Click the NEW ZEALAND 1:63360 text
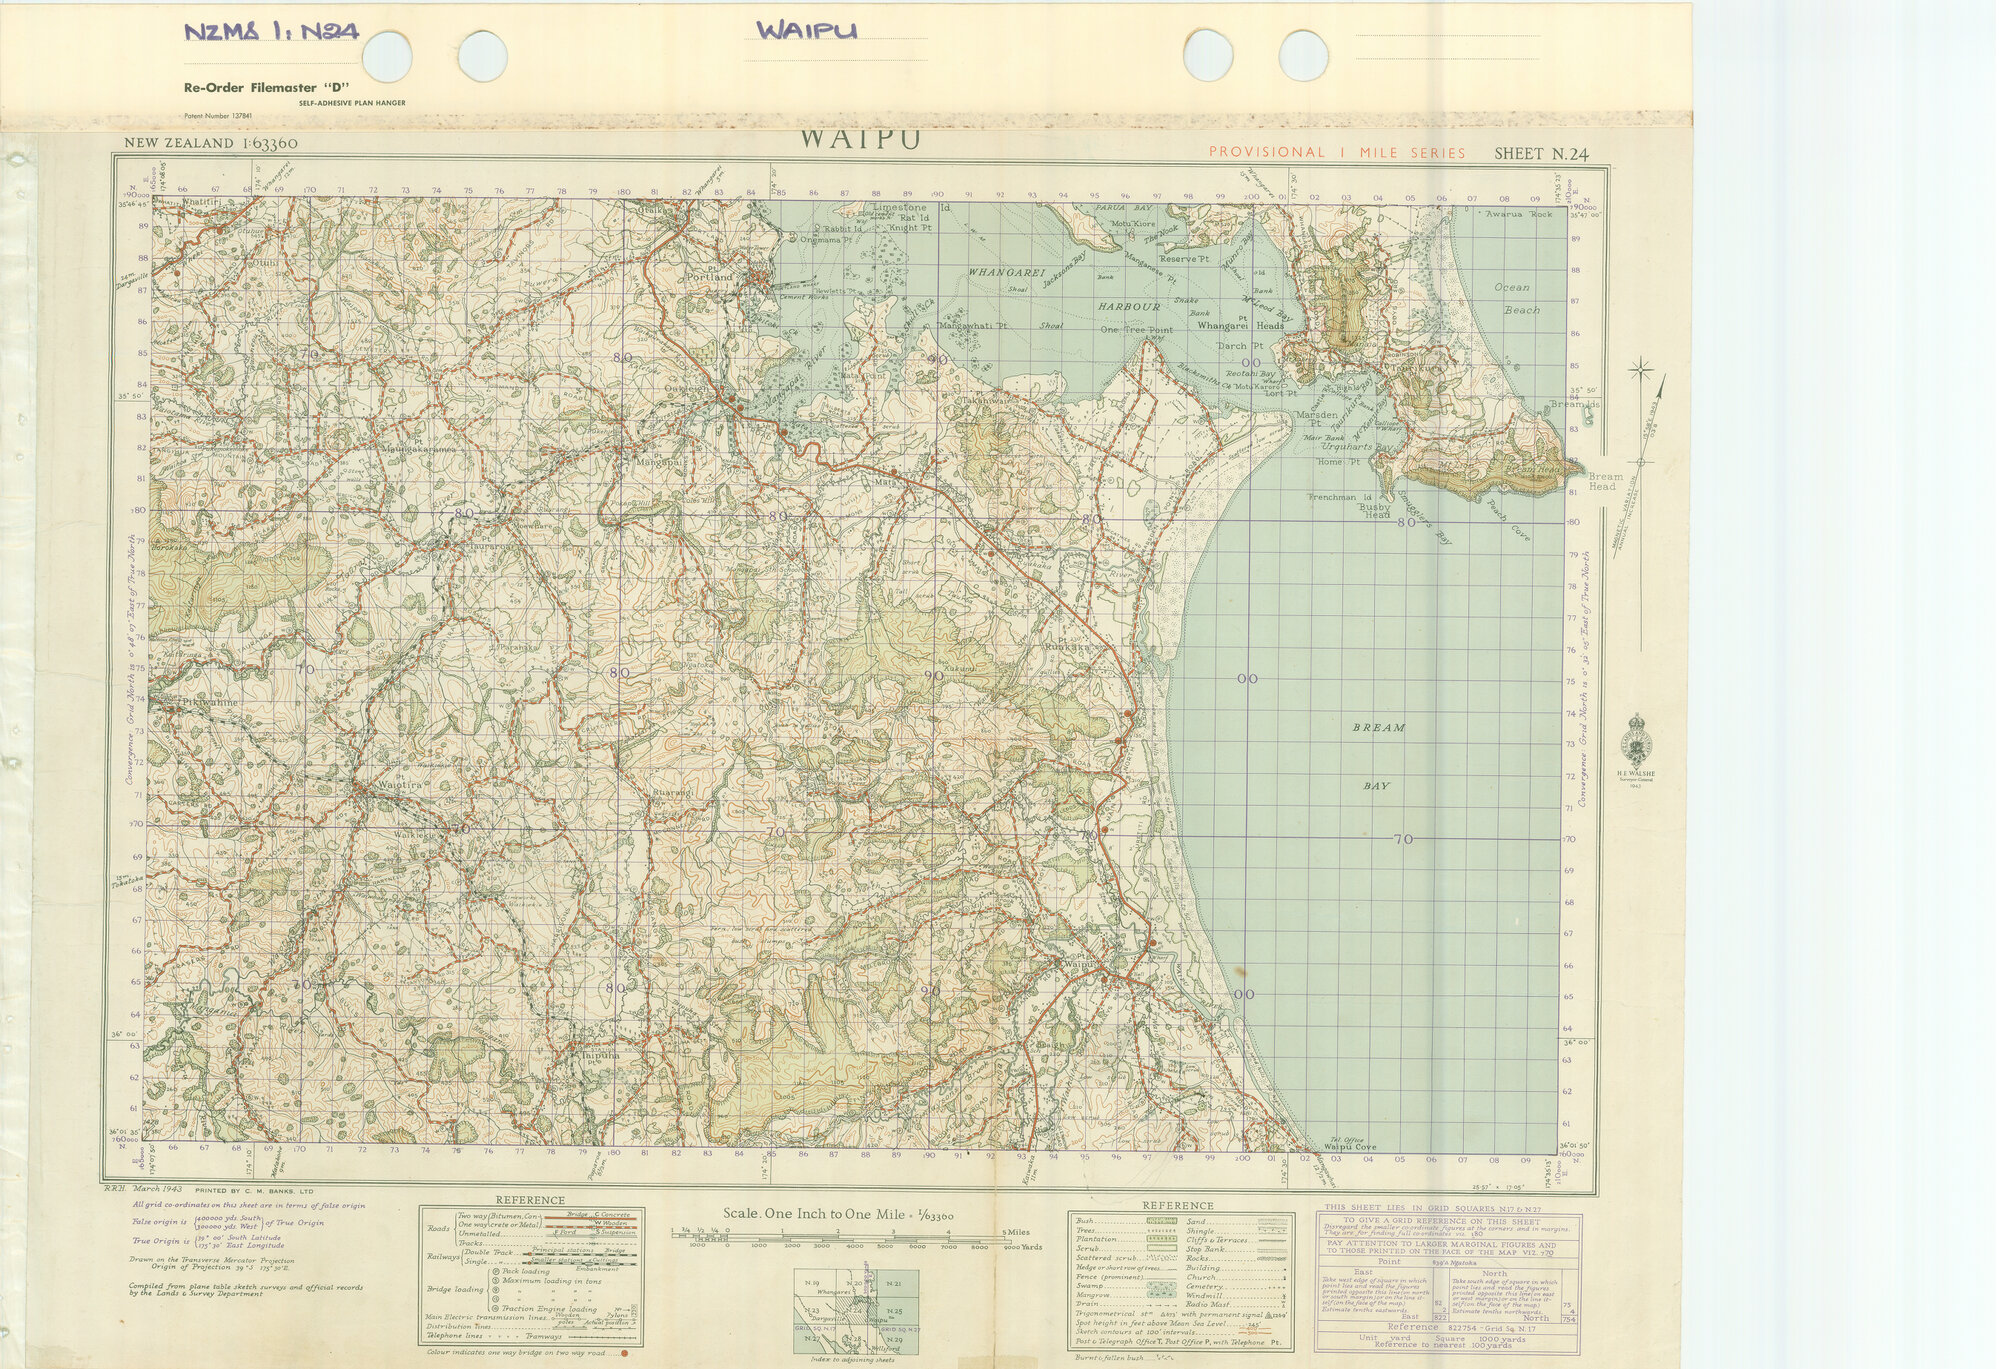Viewport: 1999px width, 1369px height. [x=210, y=143]
